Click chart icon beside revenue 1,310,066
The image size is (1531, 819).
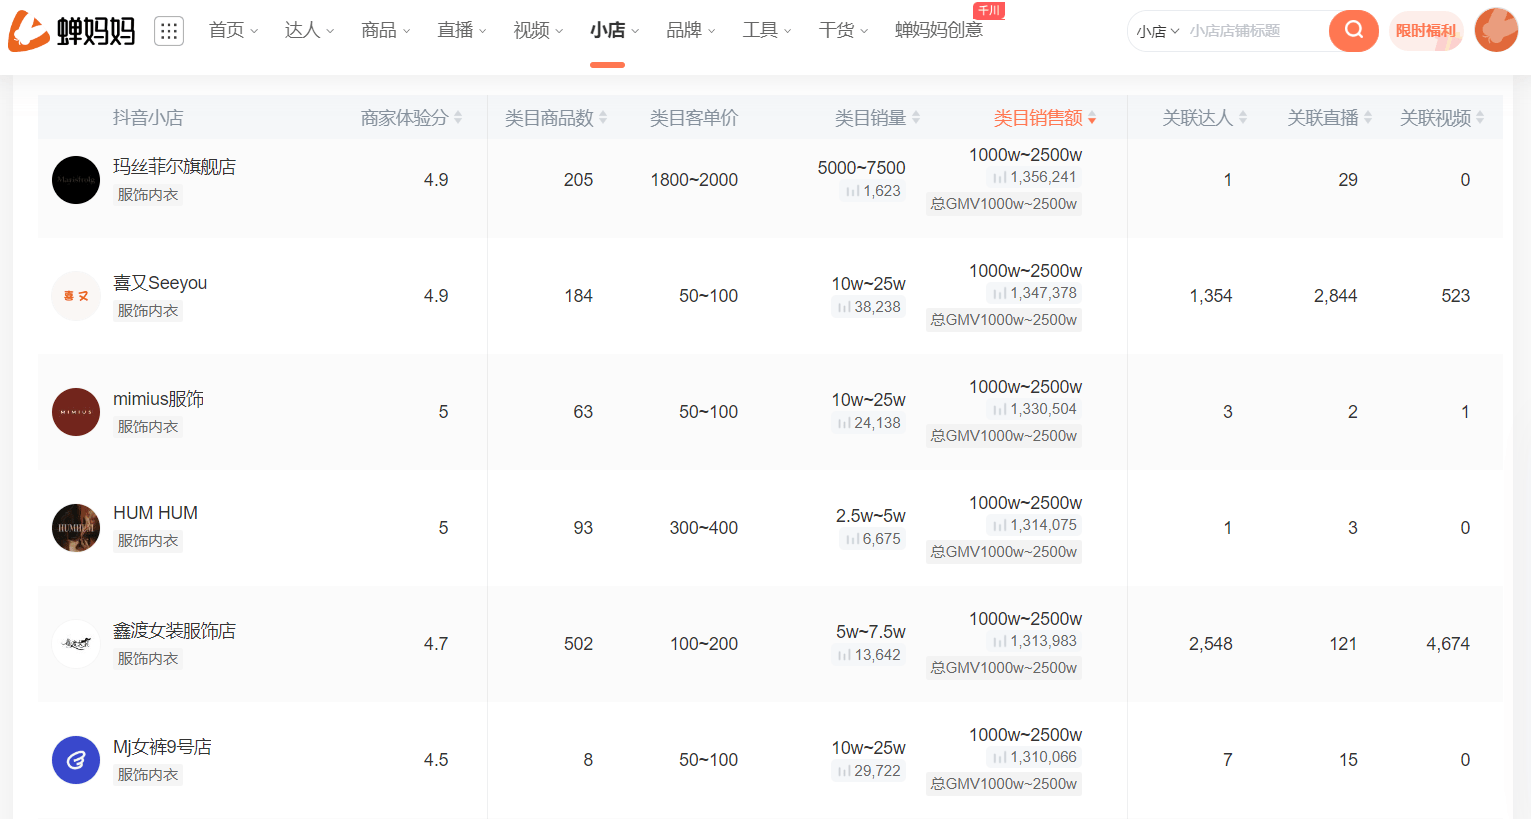coord(999,757)
